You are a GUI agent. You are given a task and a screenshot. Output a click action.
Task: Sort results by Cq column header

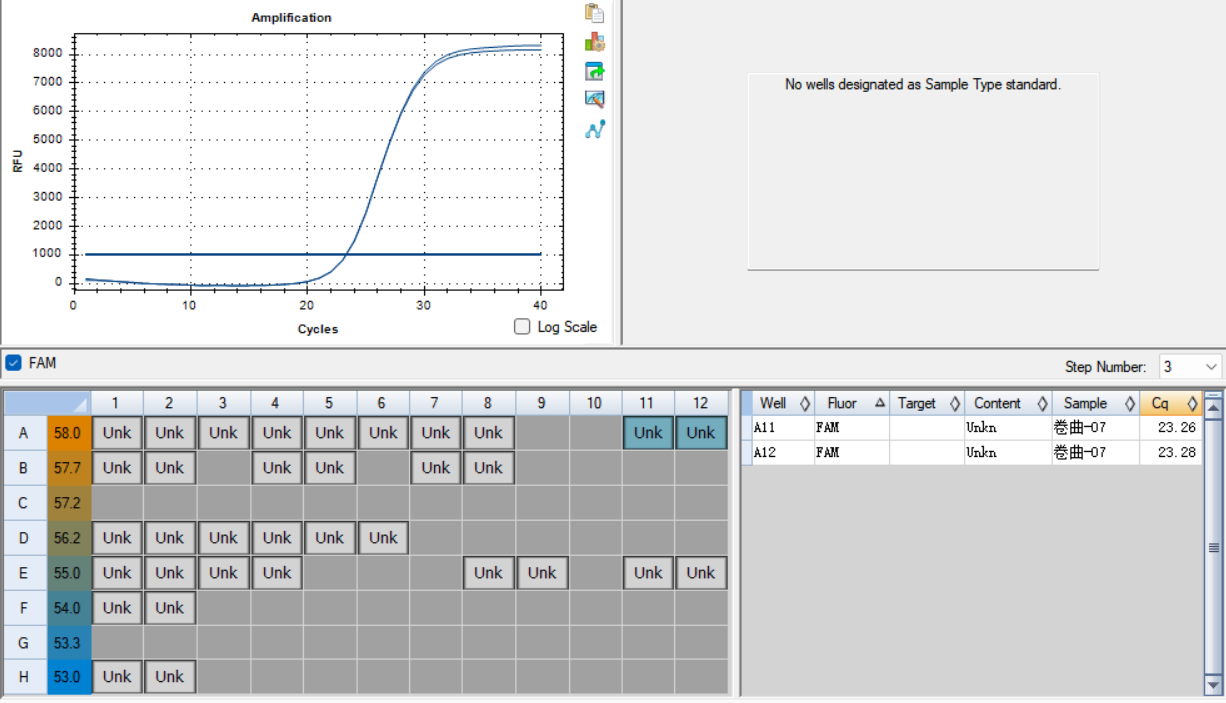point(1170,403)
